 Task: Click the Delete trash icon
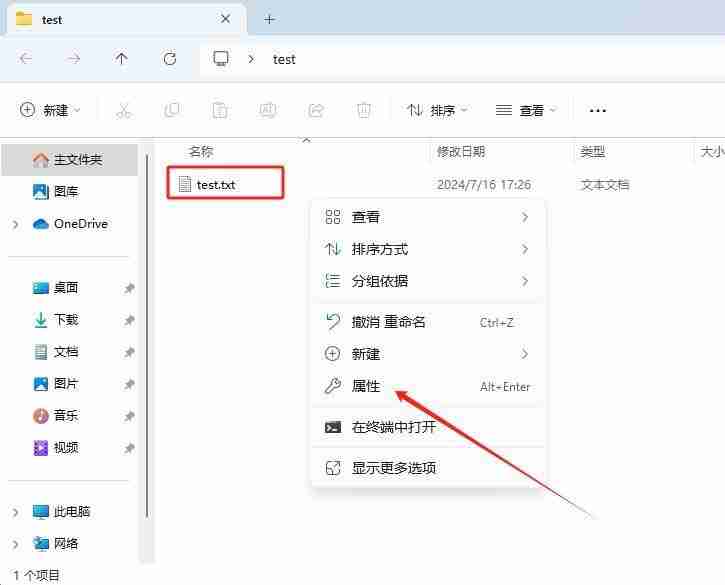[364, 111]
